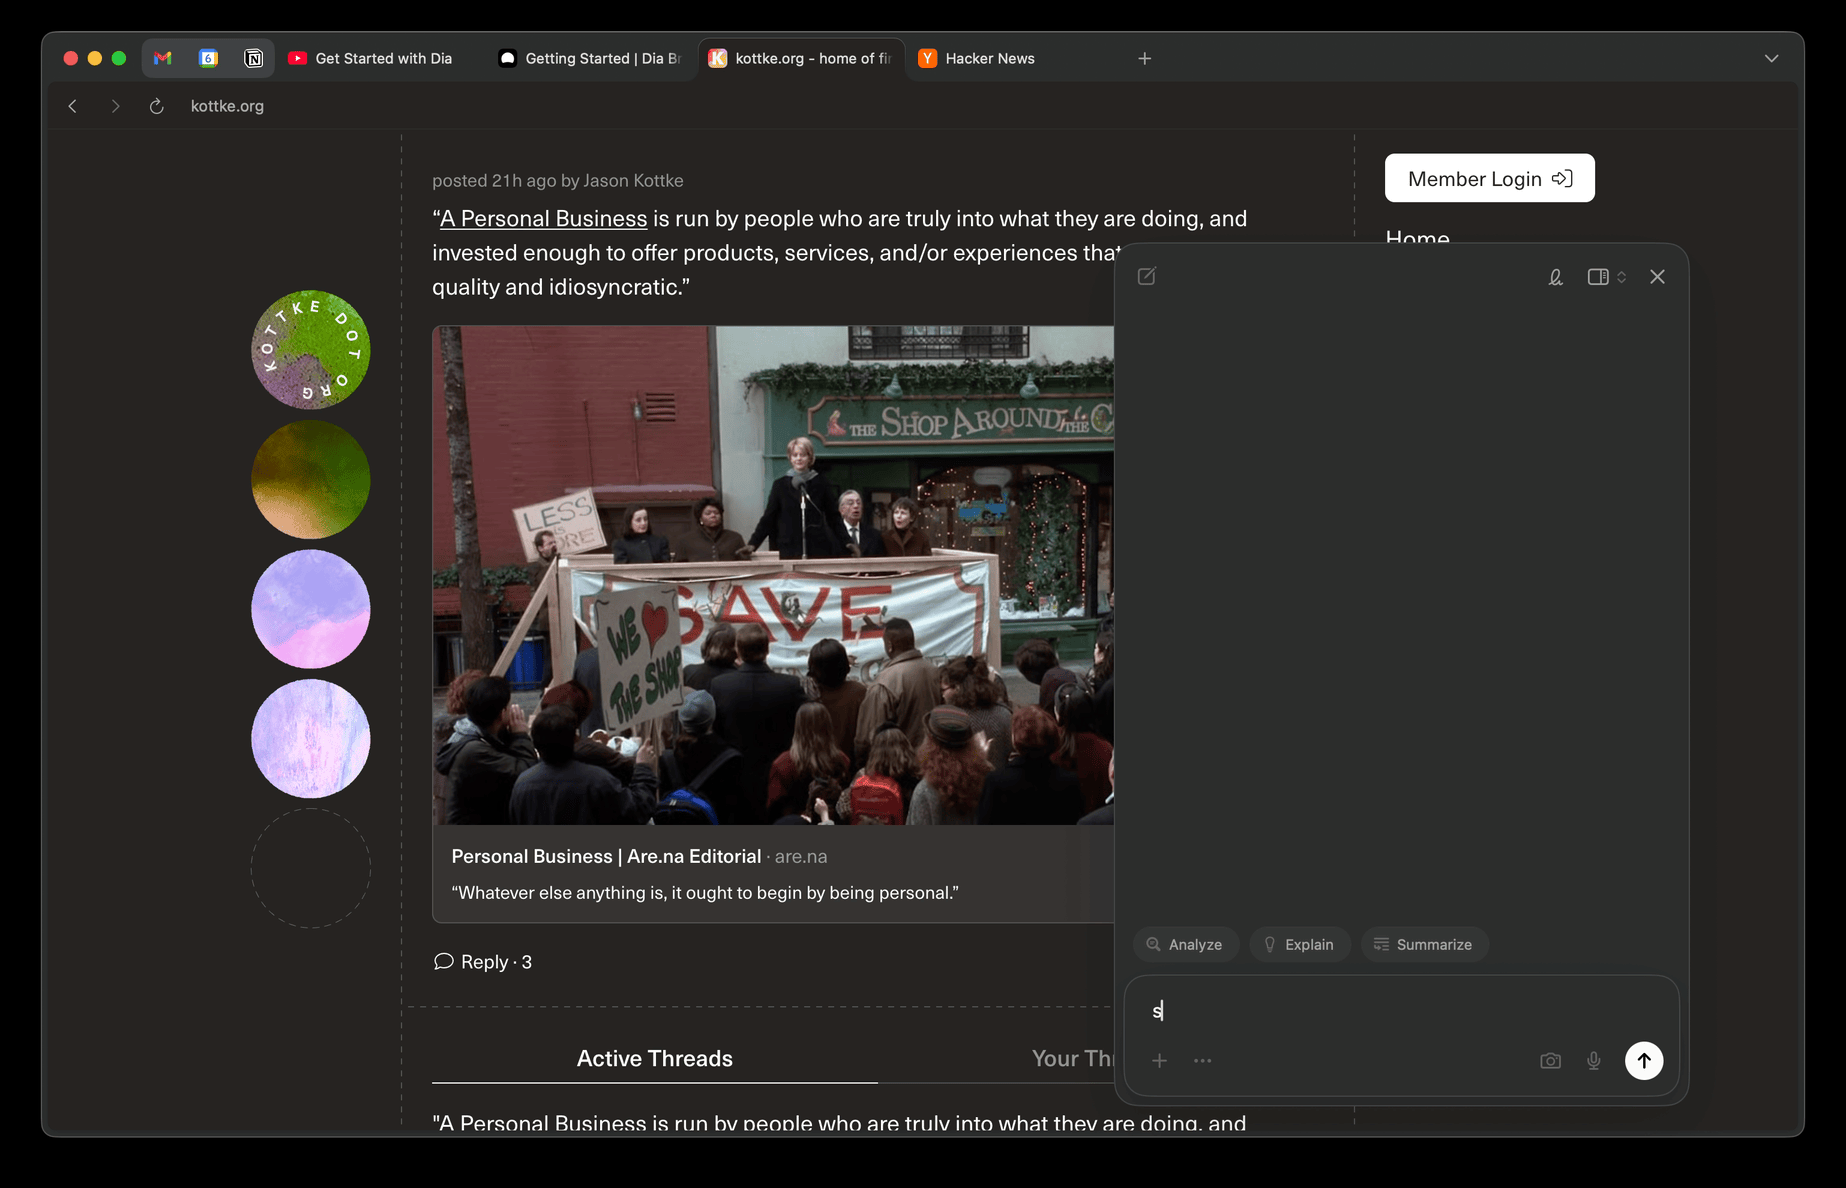The image size is (1846, 1188).
Task: Select the empty dashed-circle theme option
Action: coord(310,868)
